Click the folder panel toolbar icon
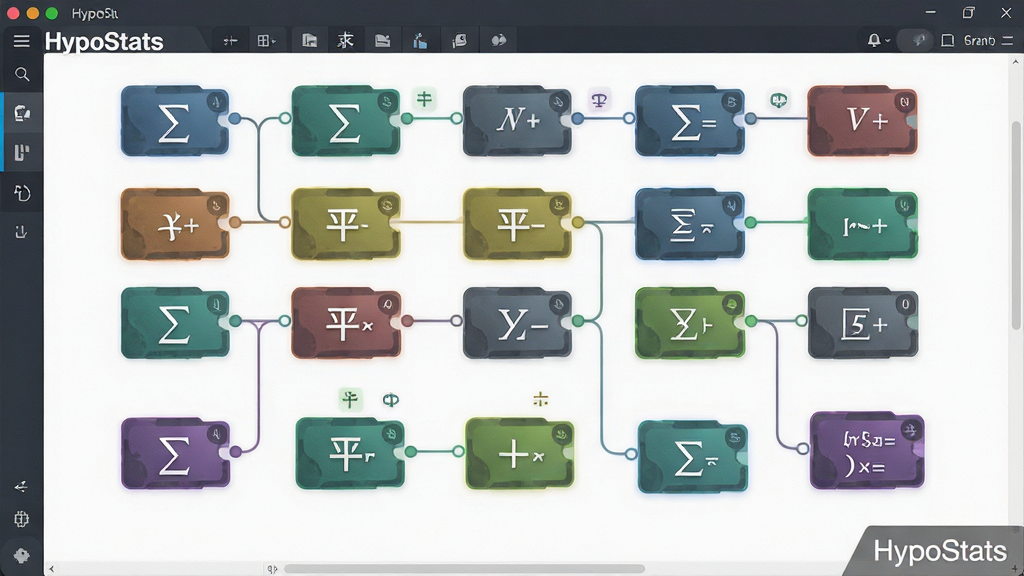This screenshot has width=1024, height=576. (310, 41)
